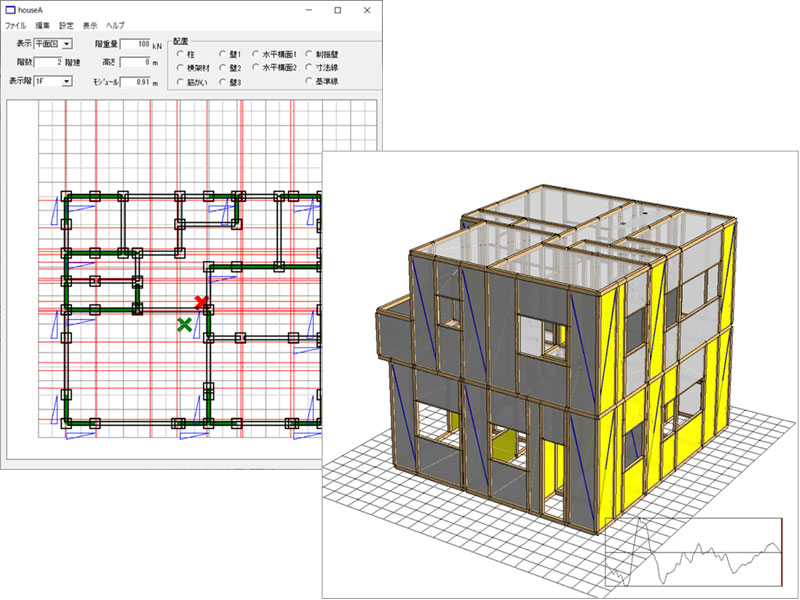This screenshot has height=600, width=800.
Task: Click the green X marker on floor plan
Action: click(184, 324)
